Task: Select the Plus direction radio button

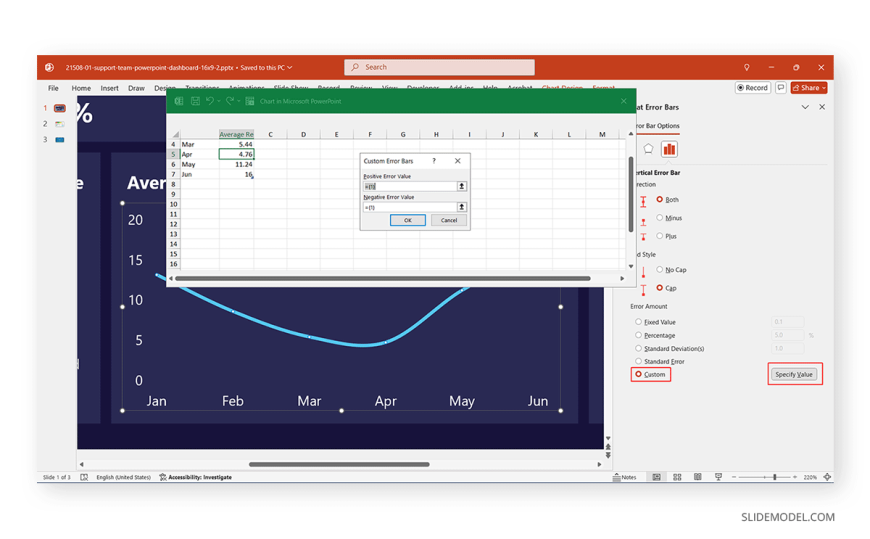Action: coord(660,236)
